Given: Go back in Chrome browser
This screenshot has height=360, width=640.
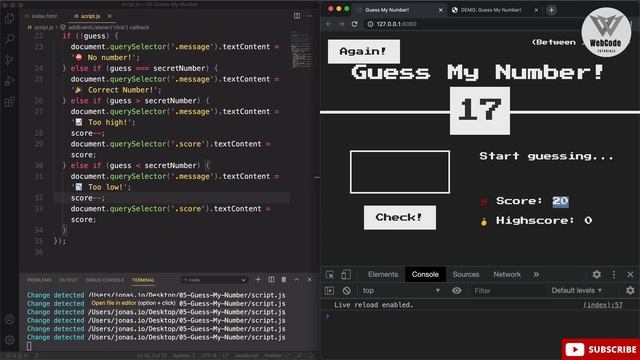Looking at the screenshot, I should [x=329, y=24].
